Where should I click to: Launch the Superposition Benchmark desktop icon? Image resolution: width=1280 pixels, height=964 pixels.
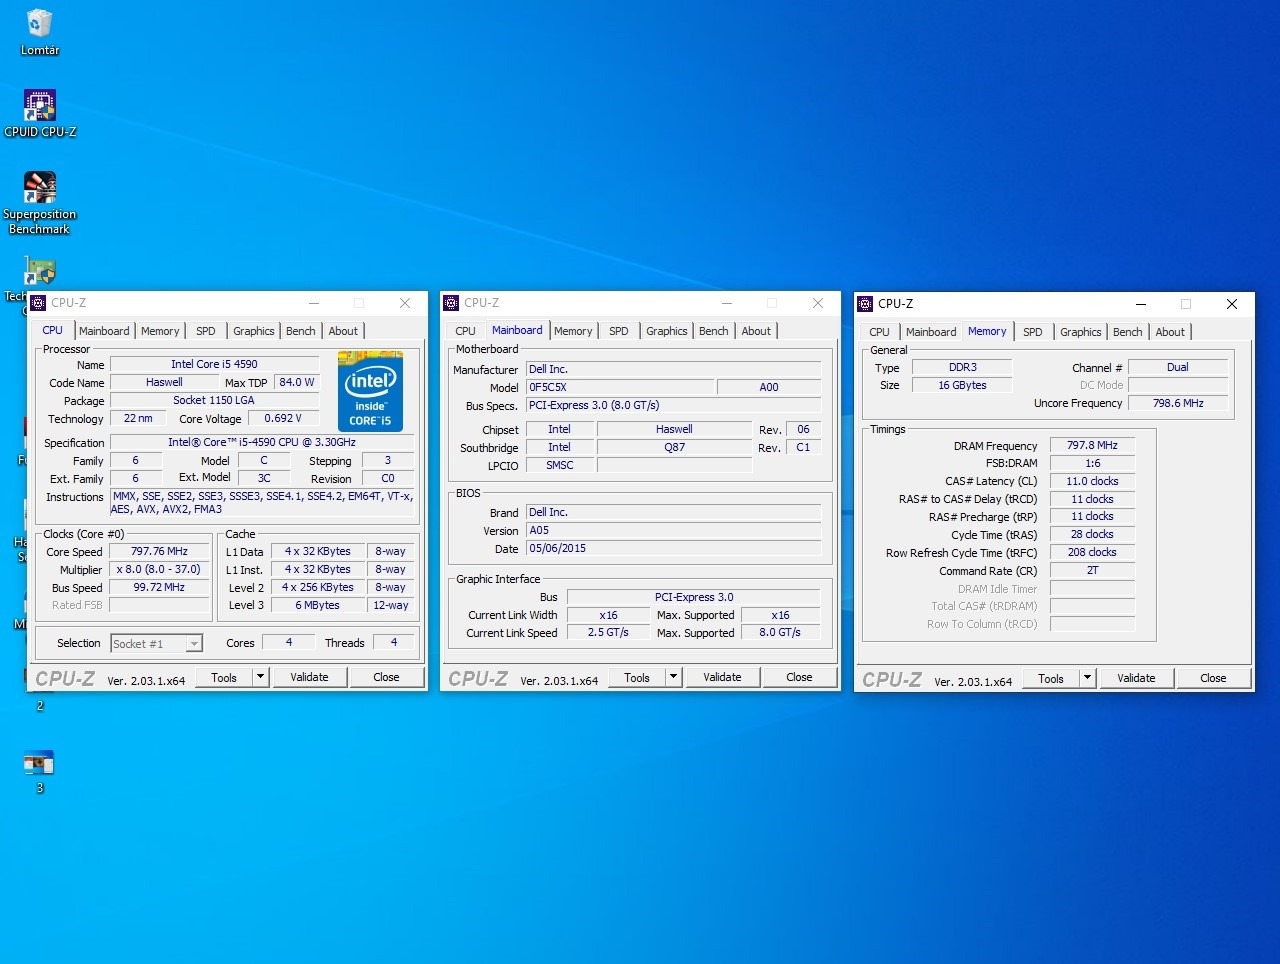[x=40, y=203]
